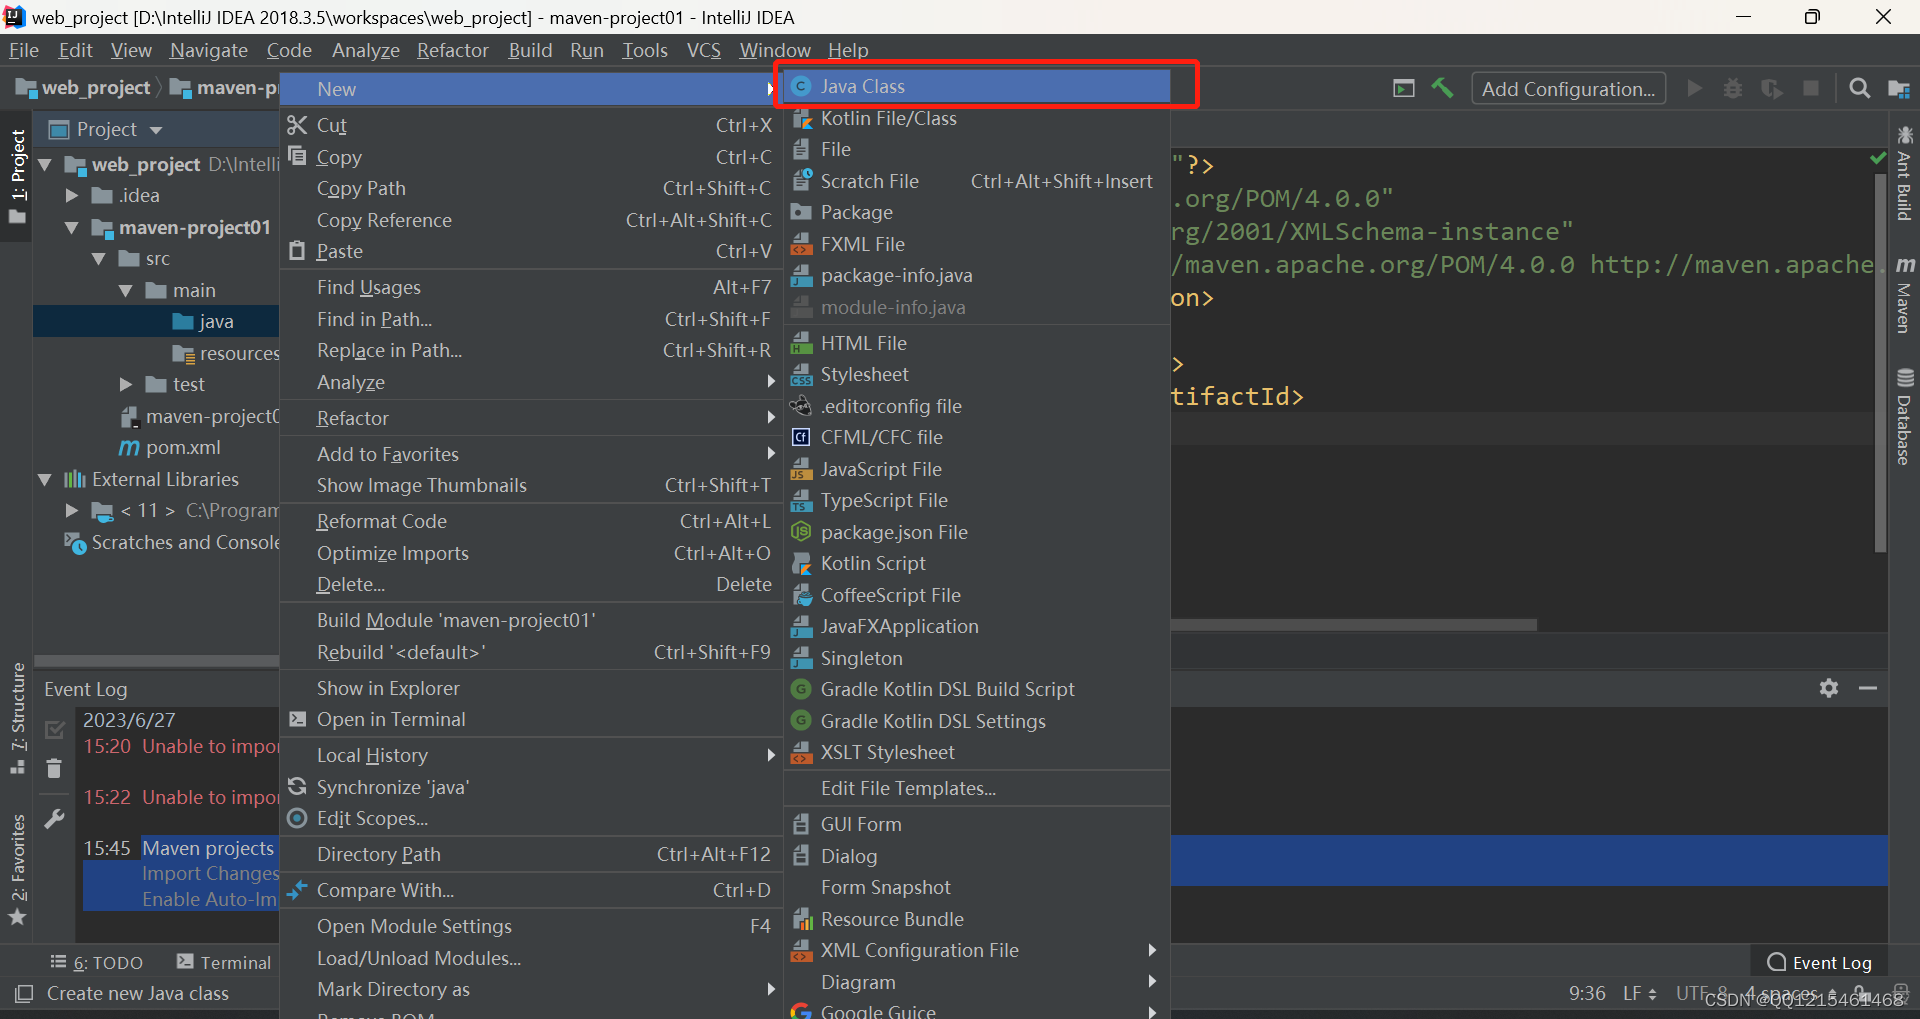This screenshot has height=1019, width=1920.
Task: Open the Database side tool window
Action: pos(1904,417)
